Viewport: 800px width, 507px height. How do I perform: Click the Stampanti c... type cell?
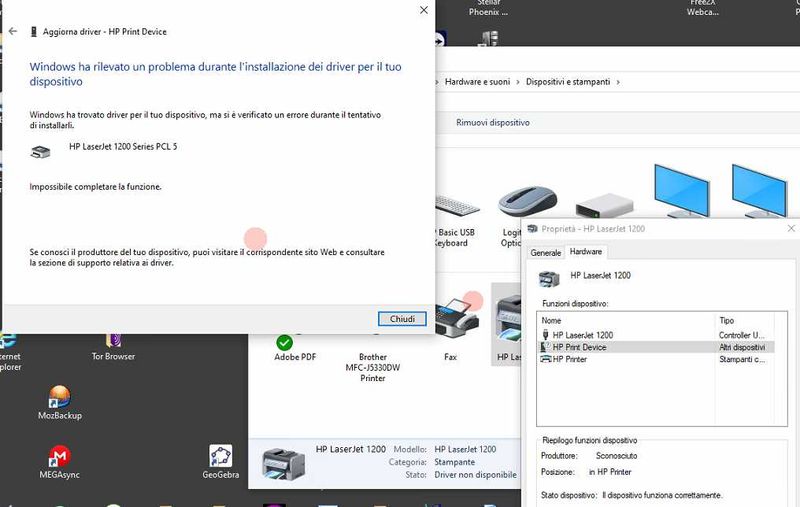click(742, 359)
